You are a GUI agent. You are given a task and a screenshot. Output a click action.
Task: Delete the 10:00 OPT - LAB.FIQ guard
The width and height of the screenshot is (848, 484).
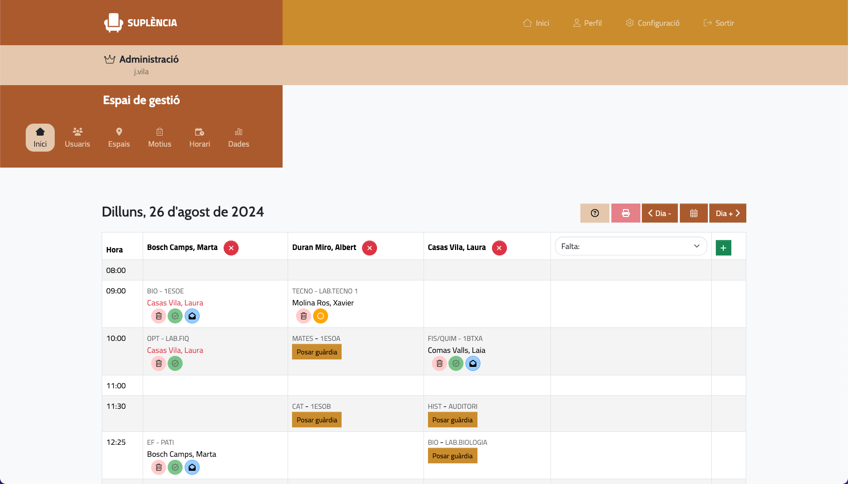point(158,363)
